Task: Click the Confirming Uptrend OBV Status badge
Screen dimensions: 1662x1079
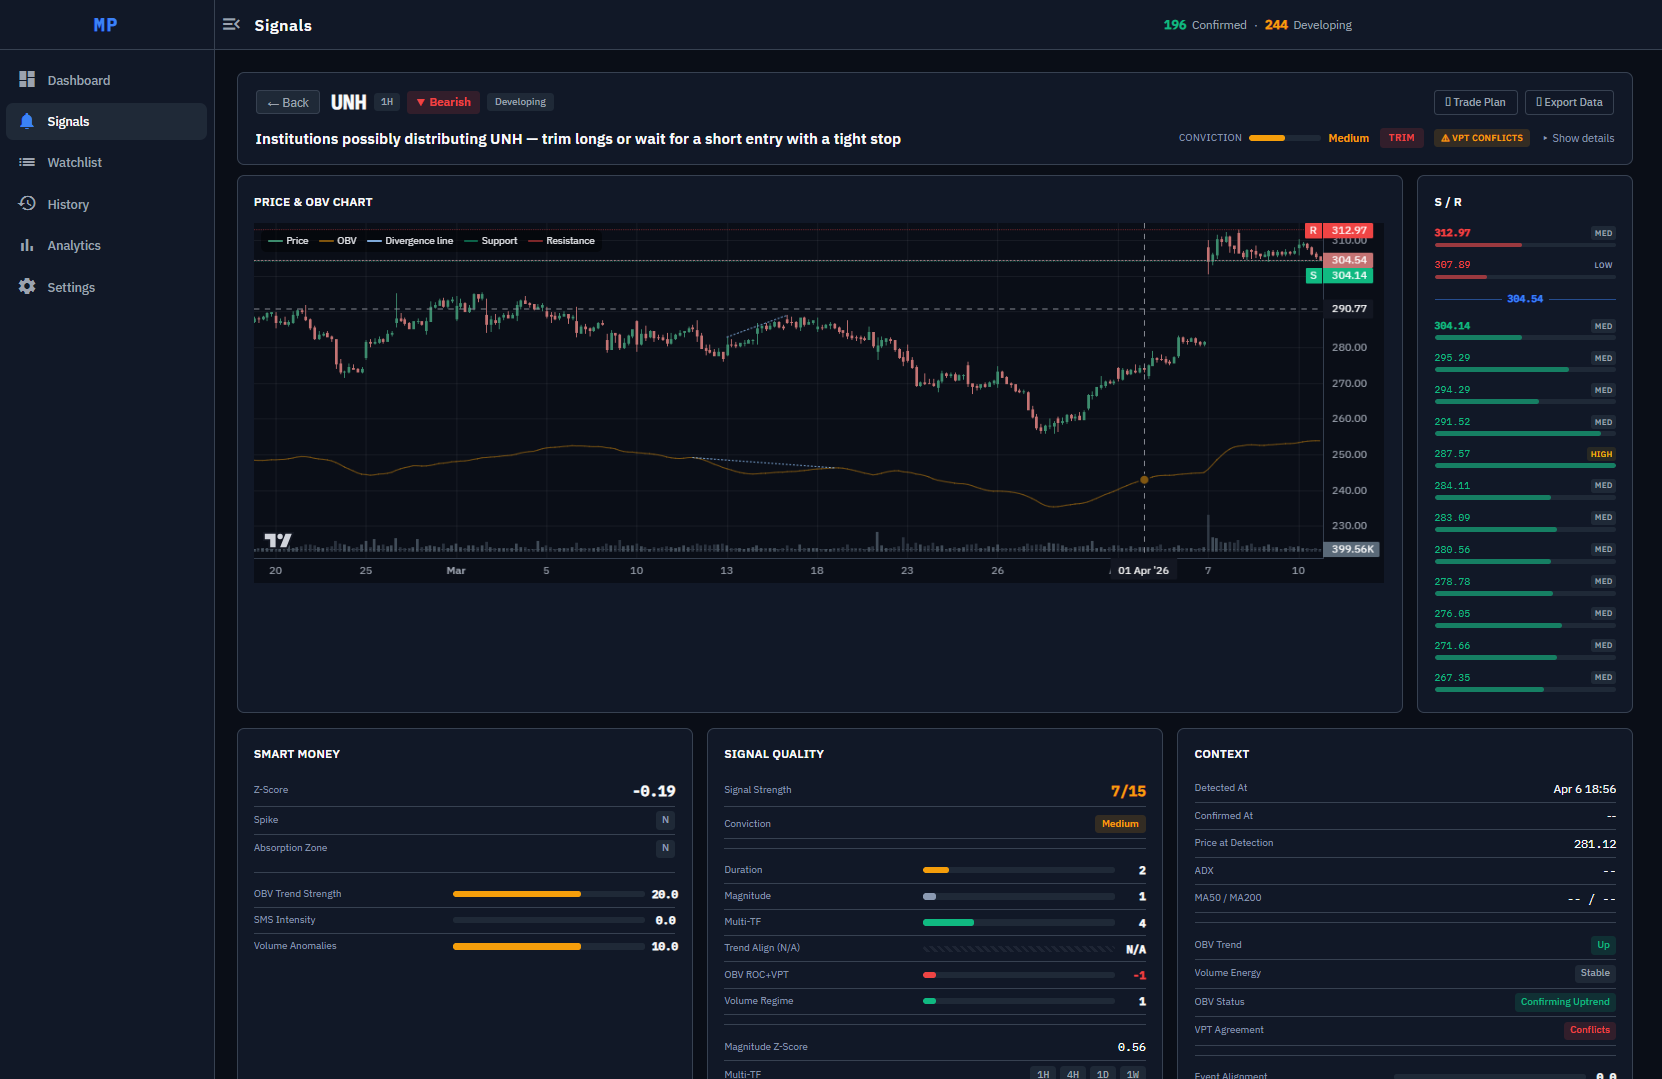Action: (x=1565, y=1002)
